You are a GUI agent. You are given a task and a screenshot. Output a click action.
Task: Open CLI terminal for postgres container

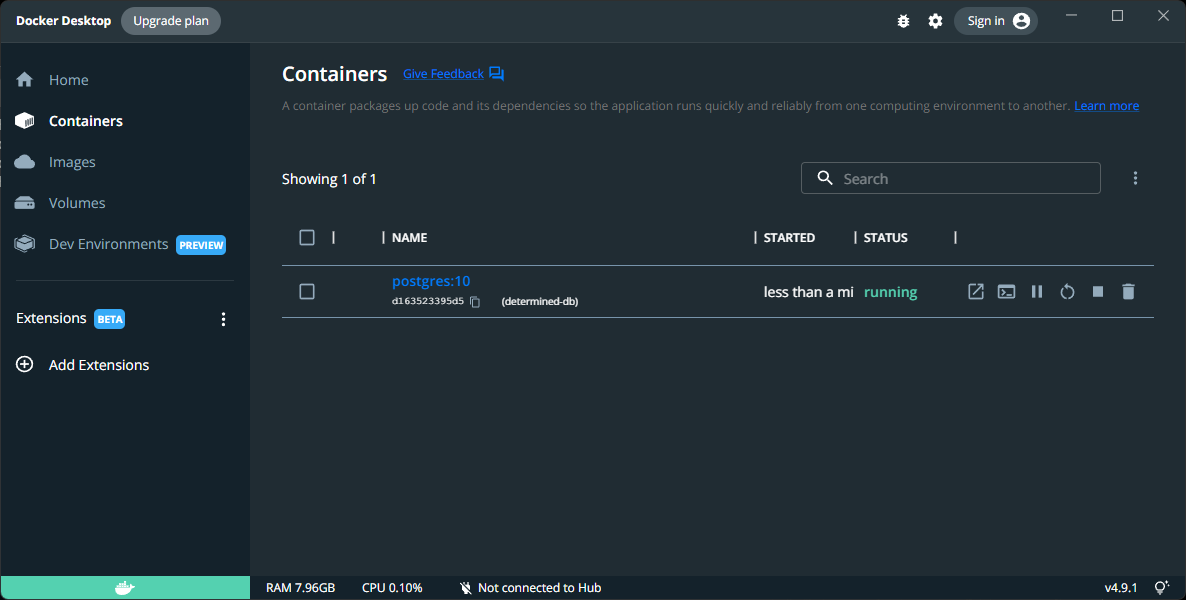pos(1006,291)
